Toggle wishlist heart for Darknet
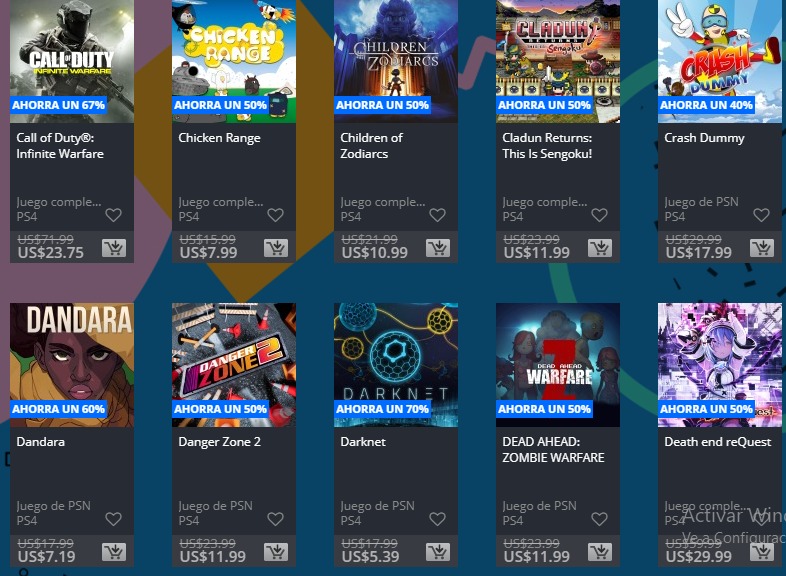The height and width of the screenshot is (576, 786). [x=437, y=519]
